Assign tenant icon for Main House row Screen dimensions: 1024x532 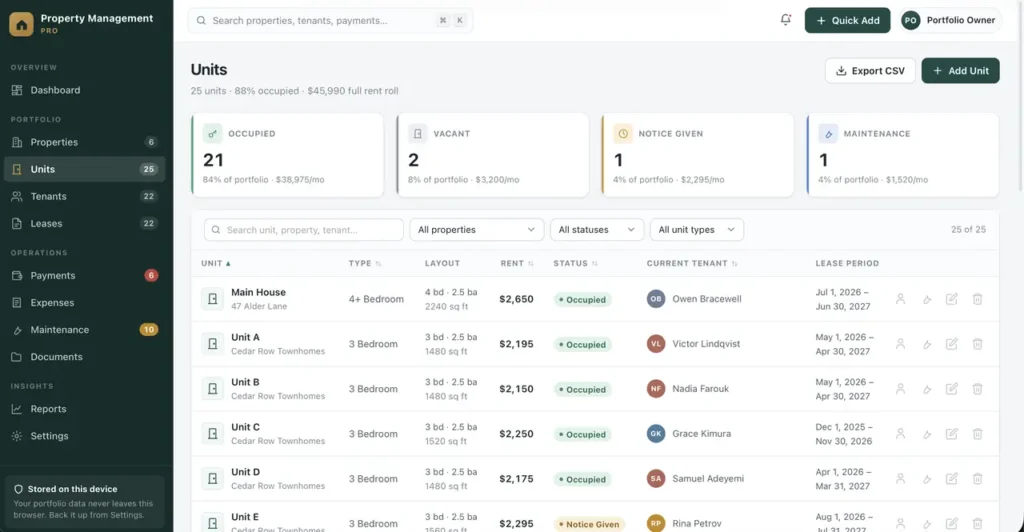[901, 299]
